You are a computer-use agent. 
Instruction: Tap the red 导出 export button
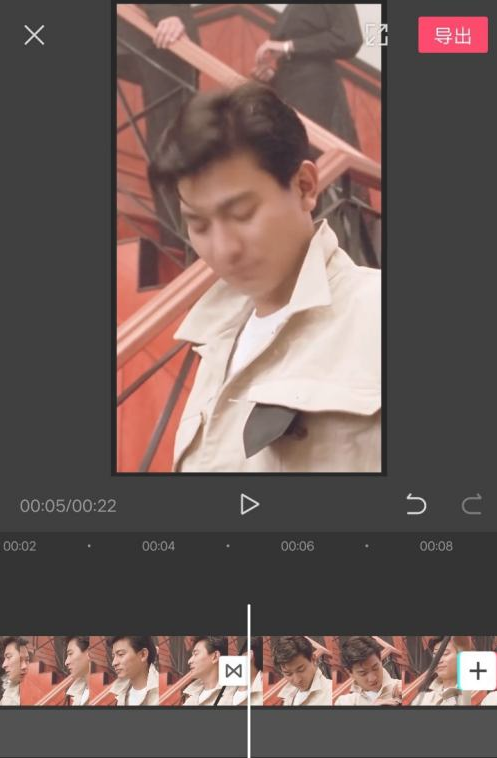[x=453, y=35]
